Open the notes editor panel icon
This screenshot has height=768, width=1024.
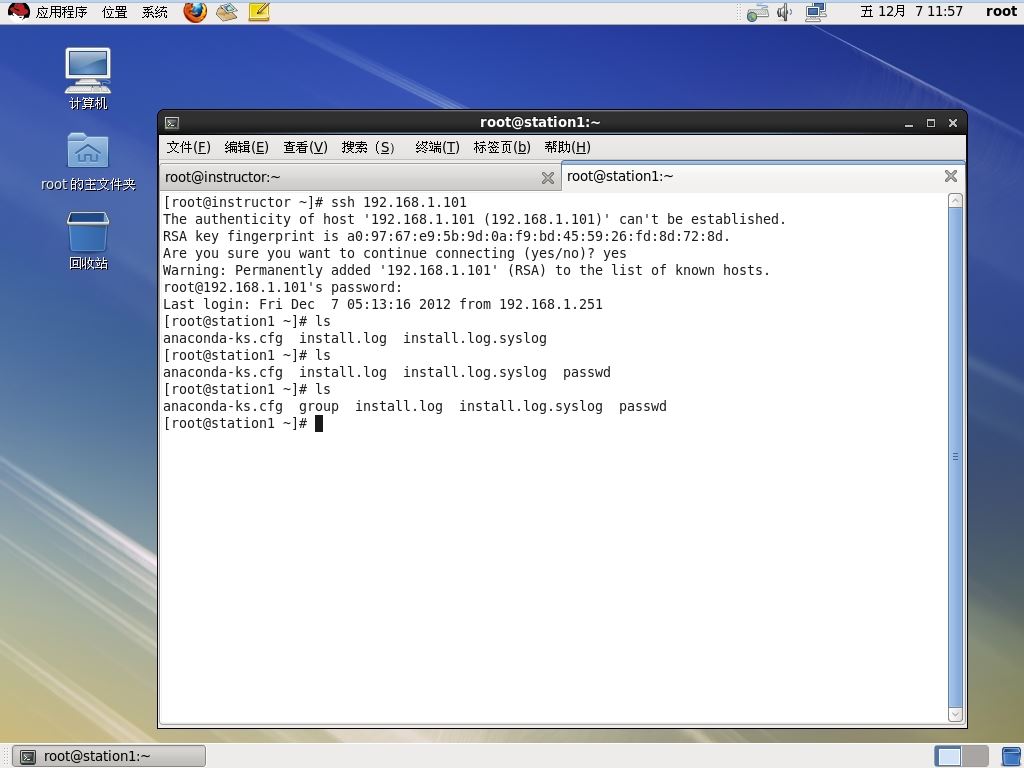[259, 12]
